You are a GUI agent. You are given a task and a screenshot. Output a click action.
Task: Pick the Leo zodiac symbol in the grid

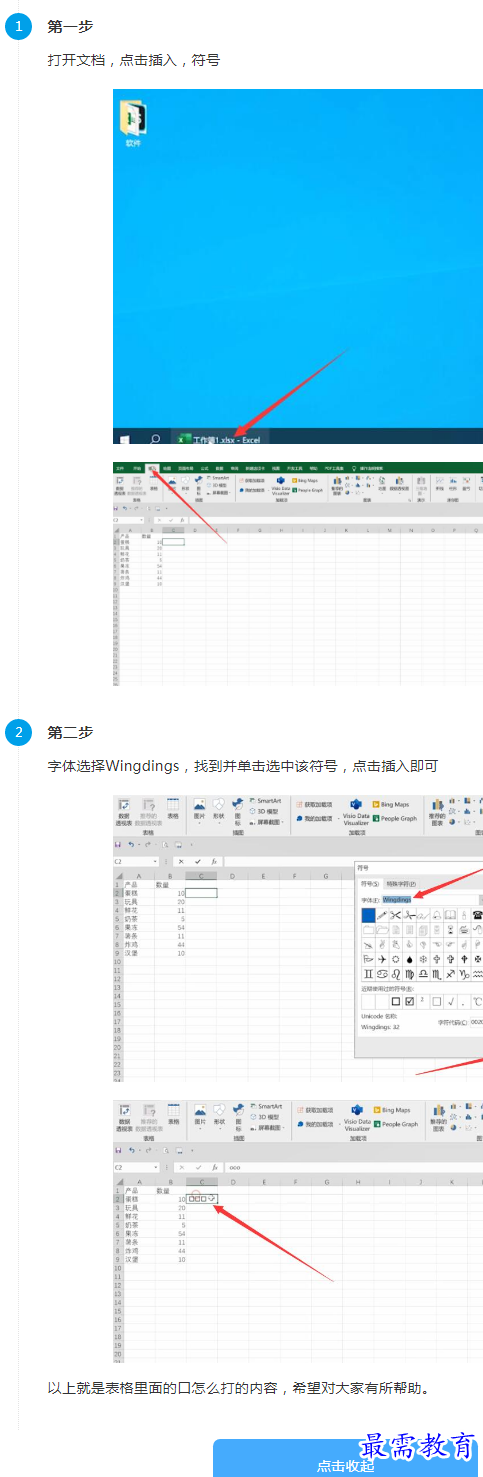coord(396,973)
